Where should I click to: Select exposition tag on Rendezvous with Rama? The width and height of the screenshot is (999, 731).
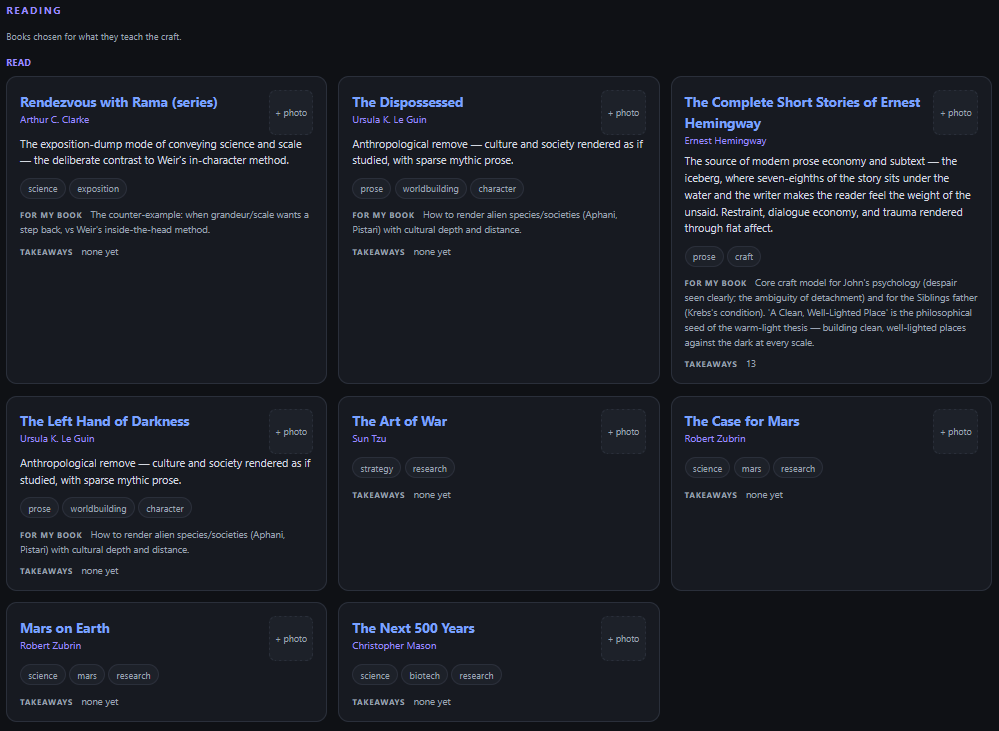pos(98,189)
